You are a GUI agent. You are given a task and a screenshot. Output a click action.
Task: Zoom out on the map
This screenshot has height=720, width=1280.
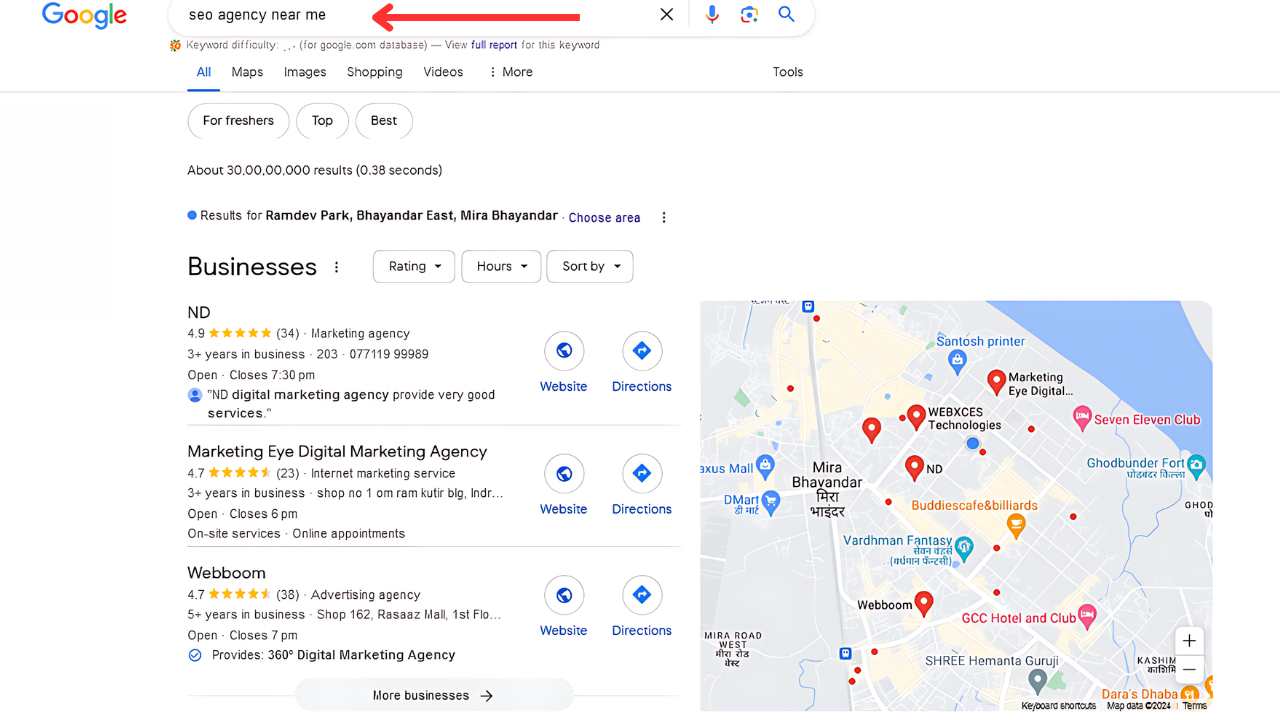[1189, 670]
